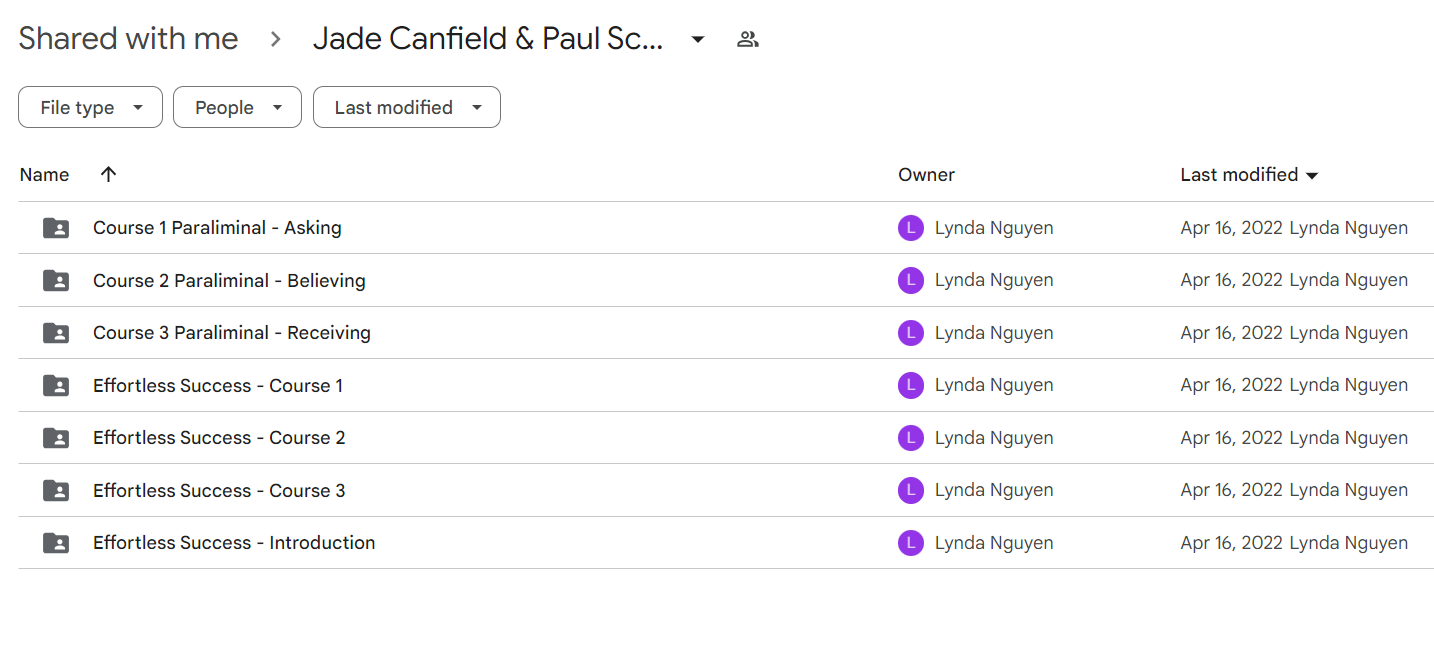Sort by the Name column header
The height and width of the screenshot is (653, 1434).
45,175
